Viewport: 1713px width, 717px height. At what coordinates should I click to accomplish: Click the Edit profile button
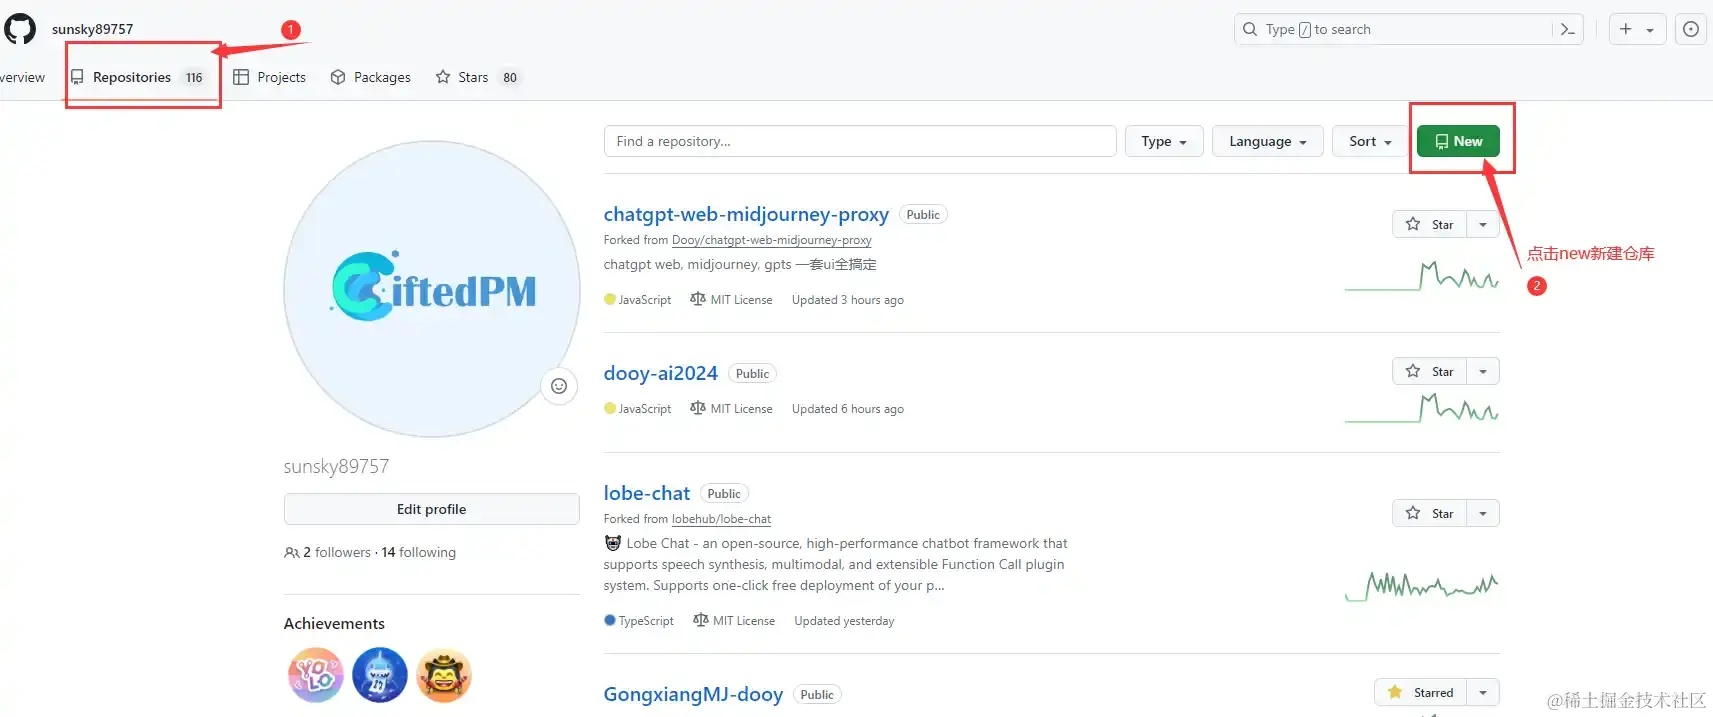[x=432, y=509]
